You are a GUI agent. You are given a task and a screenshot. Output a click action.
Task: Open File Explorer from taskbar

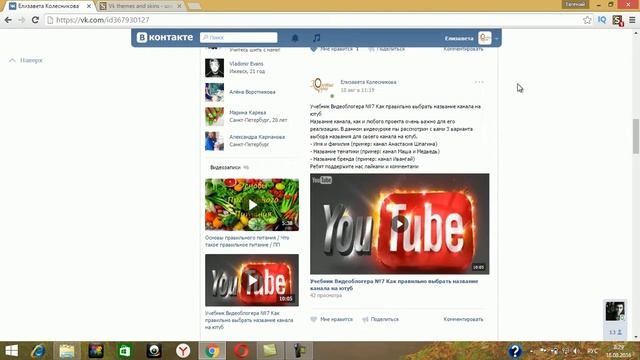67,351
